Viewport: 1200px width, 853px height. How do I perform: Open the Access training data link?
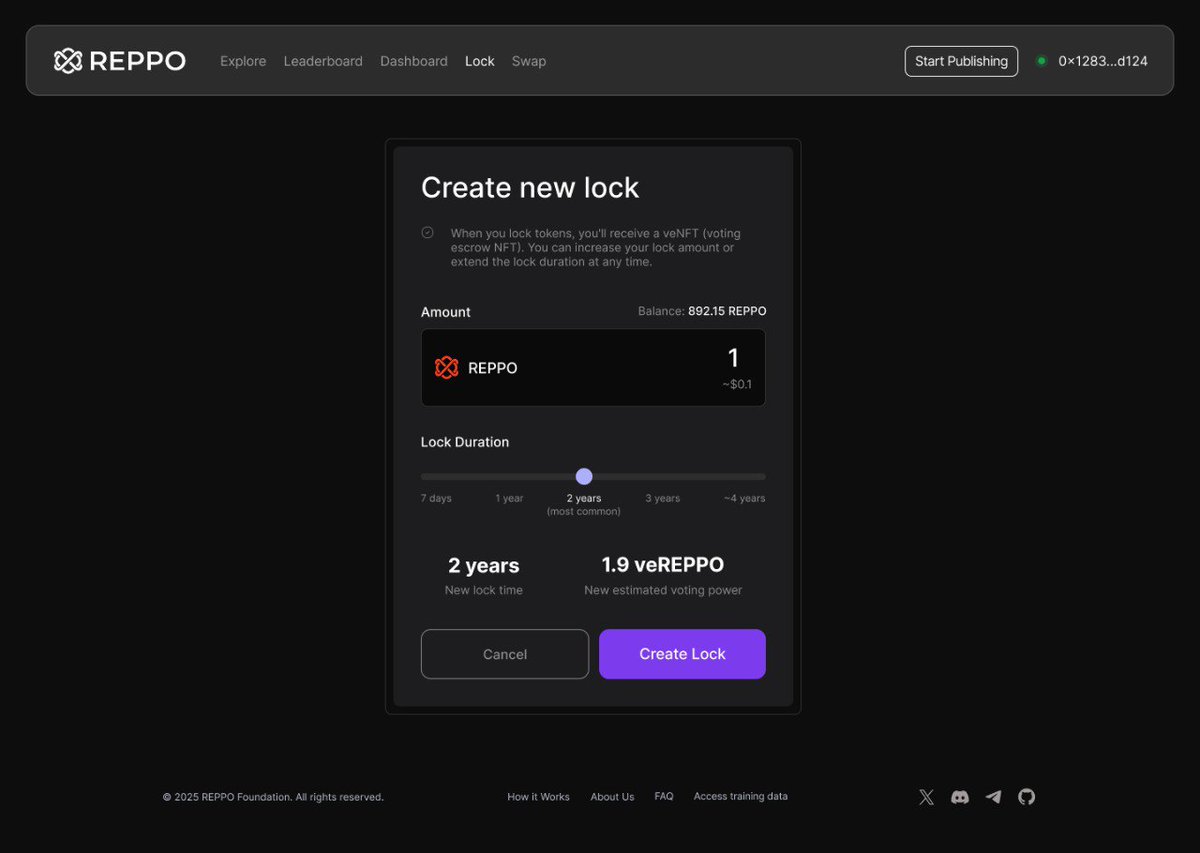[741, 797]
